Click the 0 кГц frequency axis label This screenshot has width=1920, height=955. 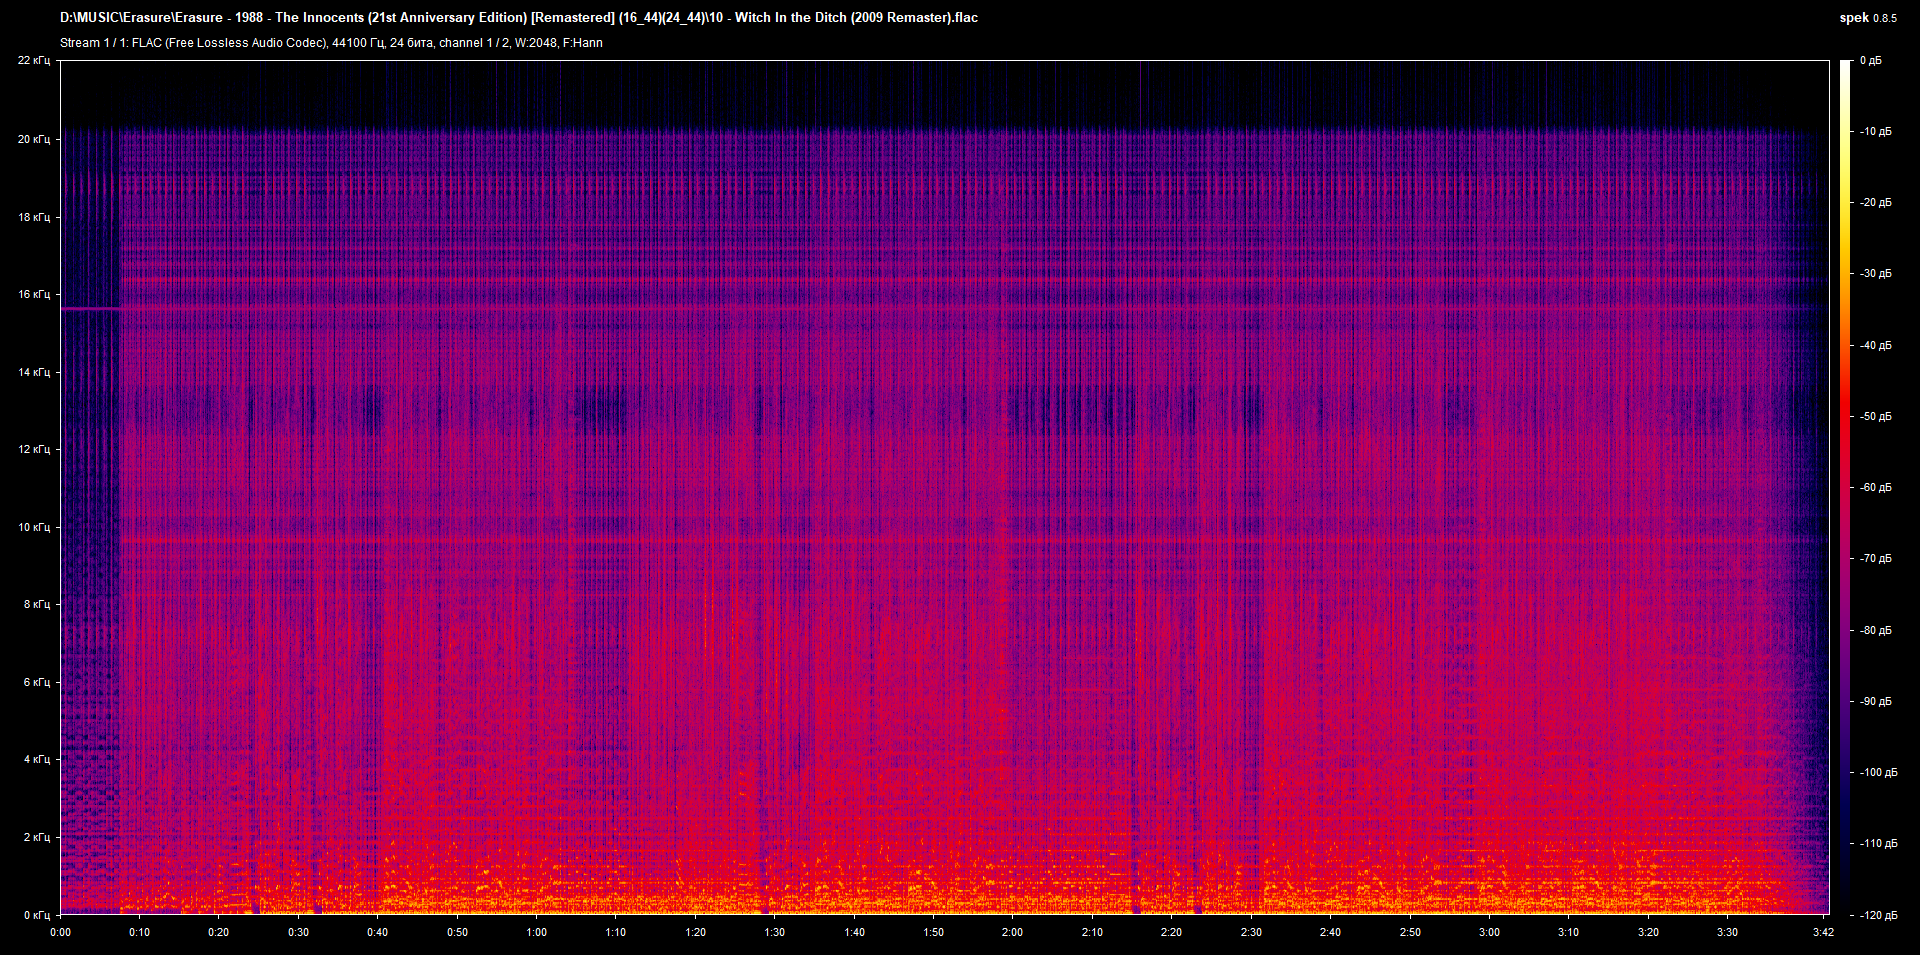(37, 915)
